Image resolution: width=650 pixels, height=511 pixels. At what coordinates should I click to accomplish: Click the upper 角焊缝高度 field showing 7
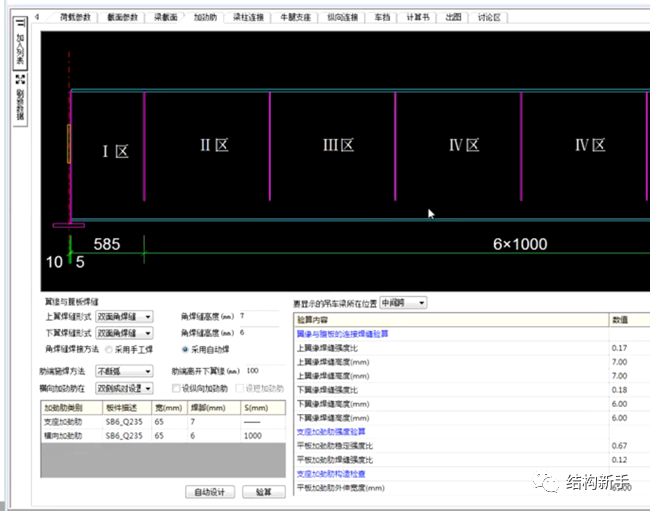coord(261,316)
